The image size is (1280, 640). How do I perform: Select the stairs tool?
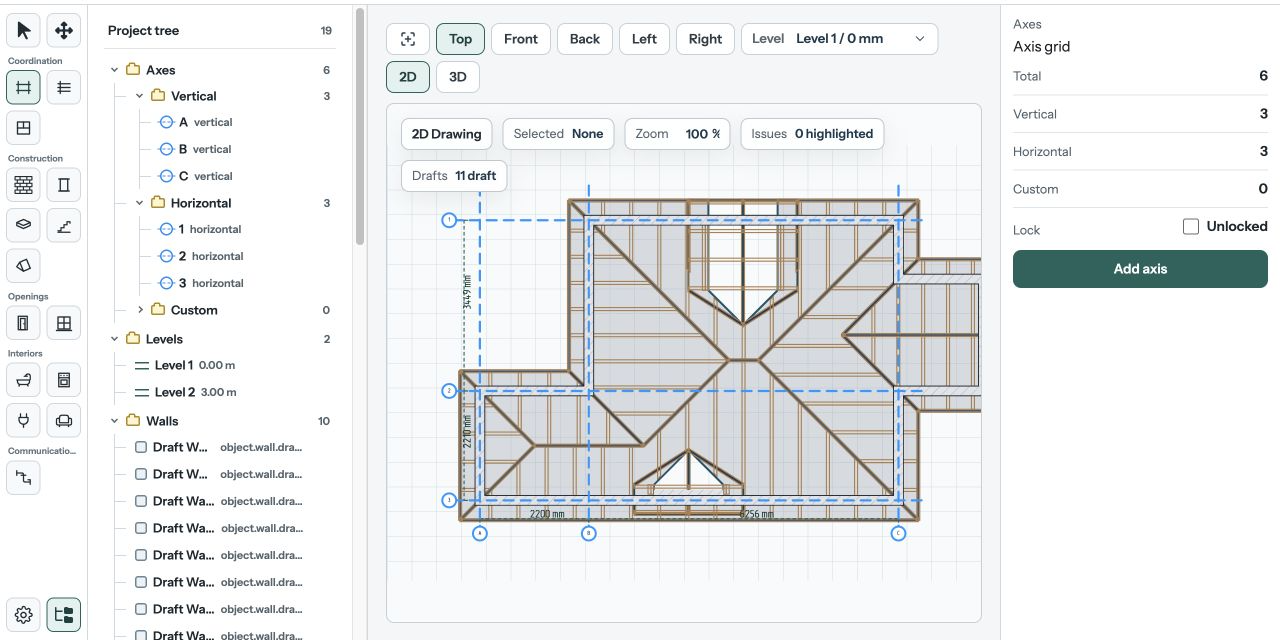click(x=64, y=225)
